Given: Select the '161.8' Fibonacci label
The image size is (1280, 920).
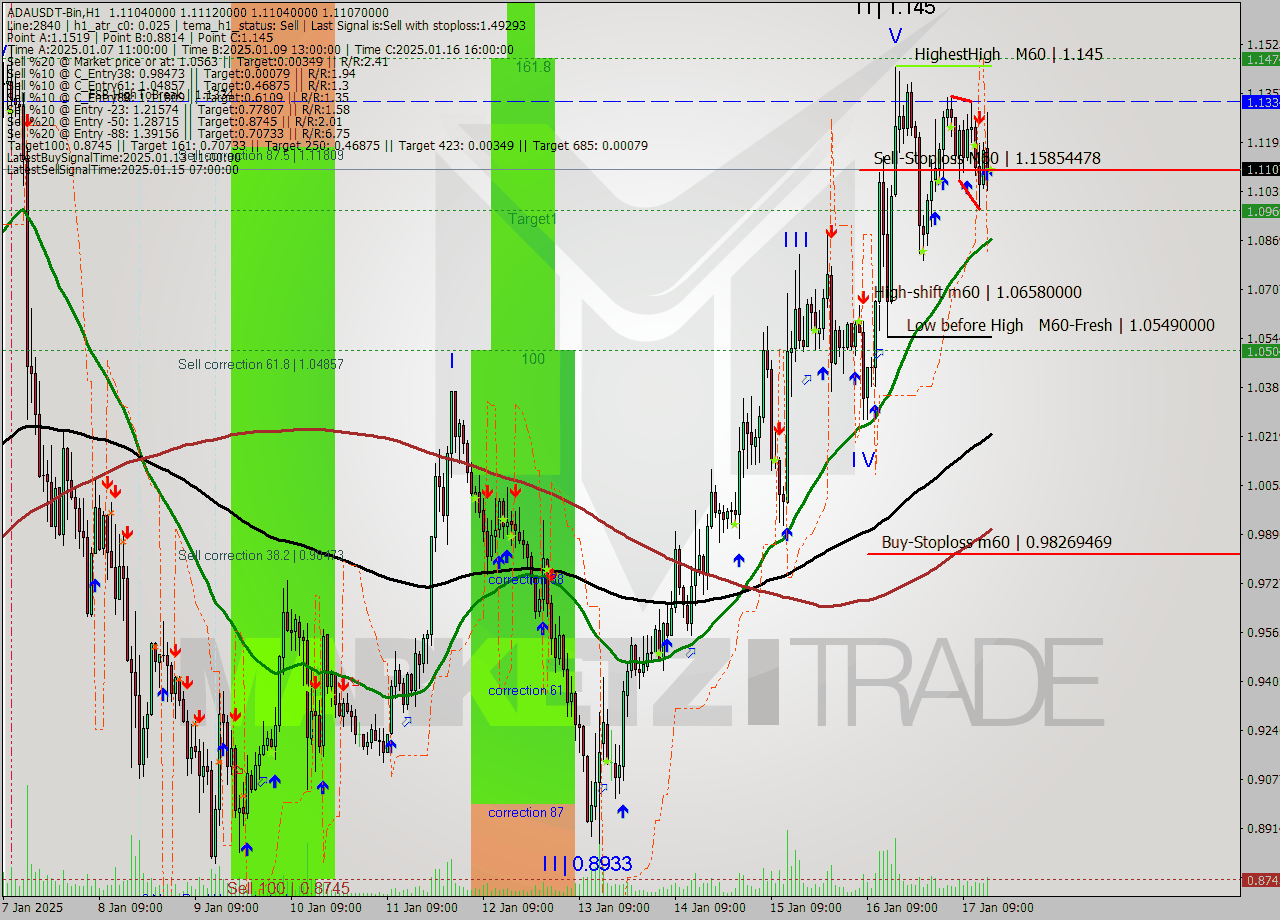Looking at the screenshot, I should click(533, 66).
